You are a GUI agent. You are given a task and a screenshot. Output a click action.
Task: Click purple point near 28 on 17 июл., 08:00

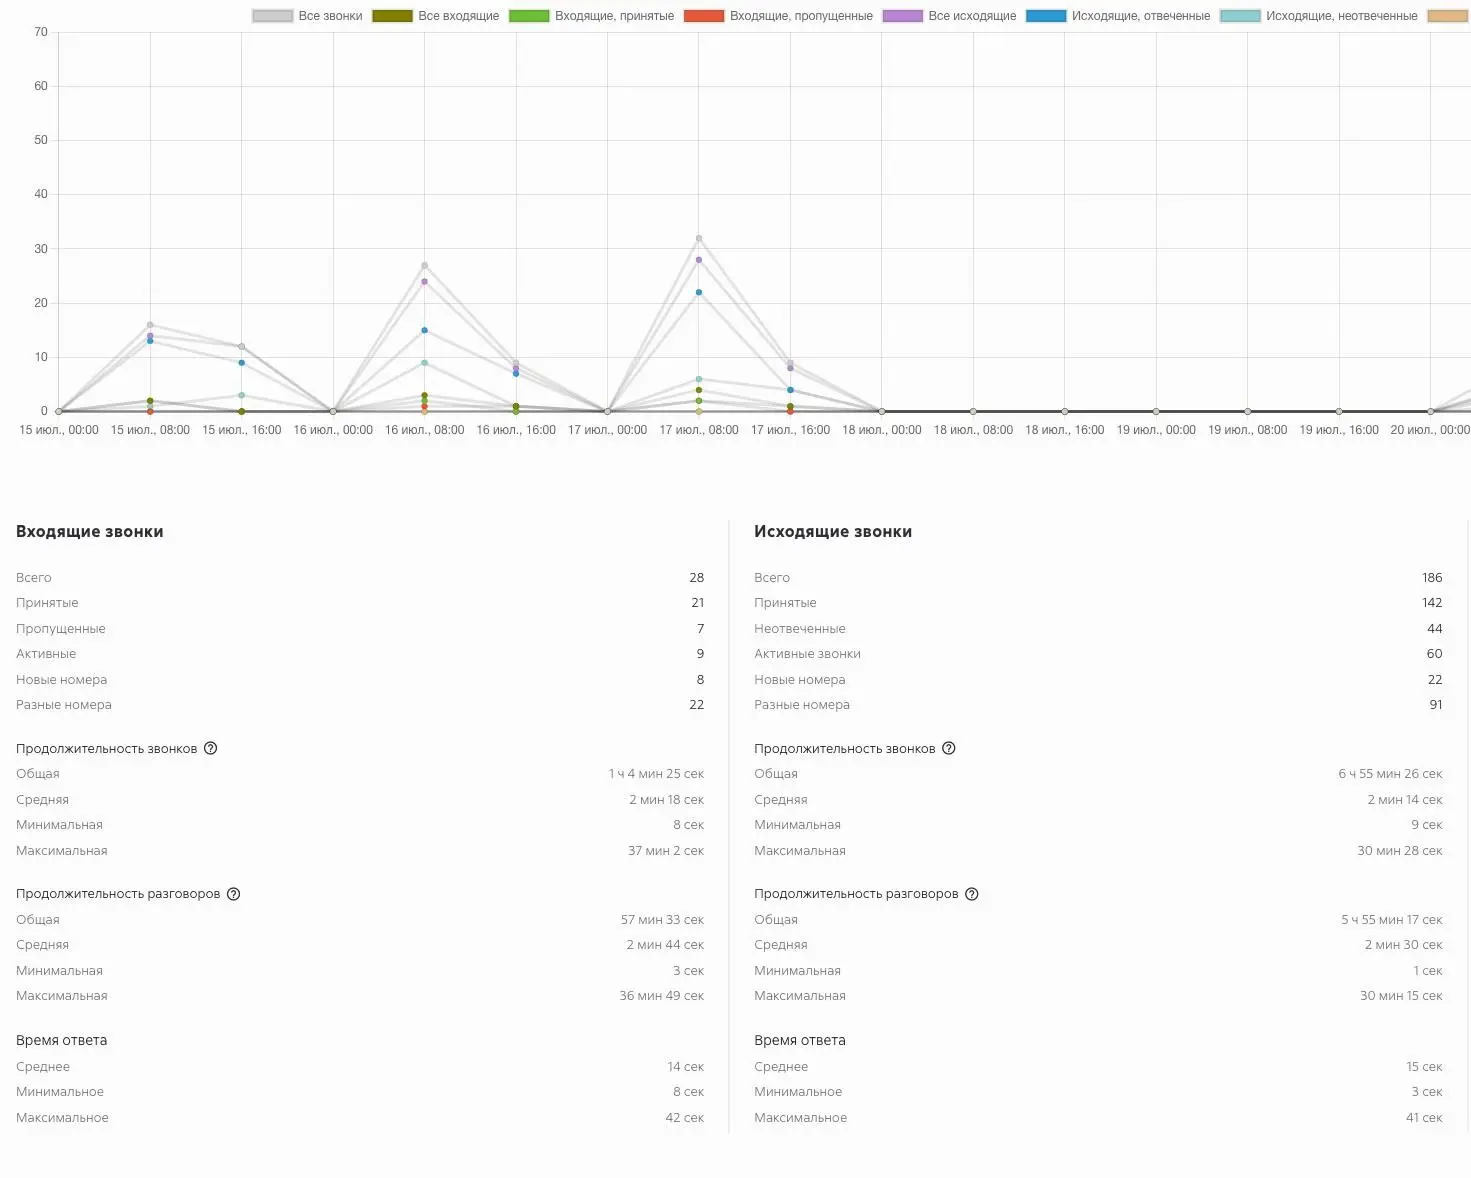699,260
